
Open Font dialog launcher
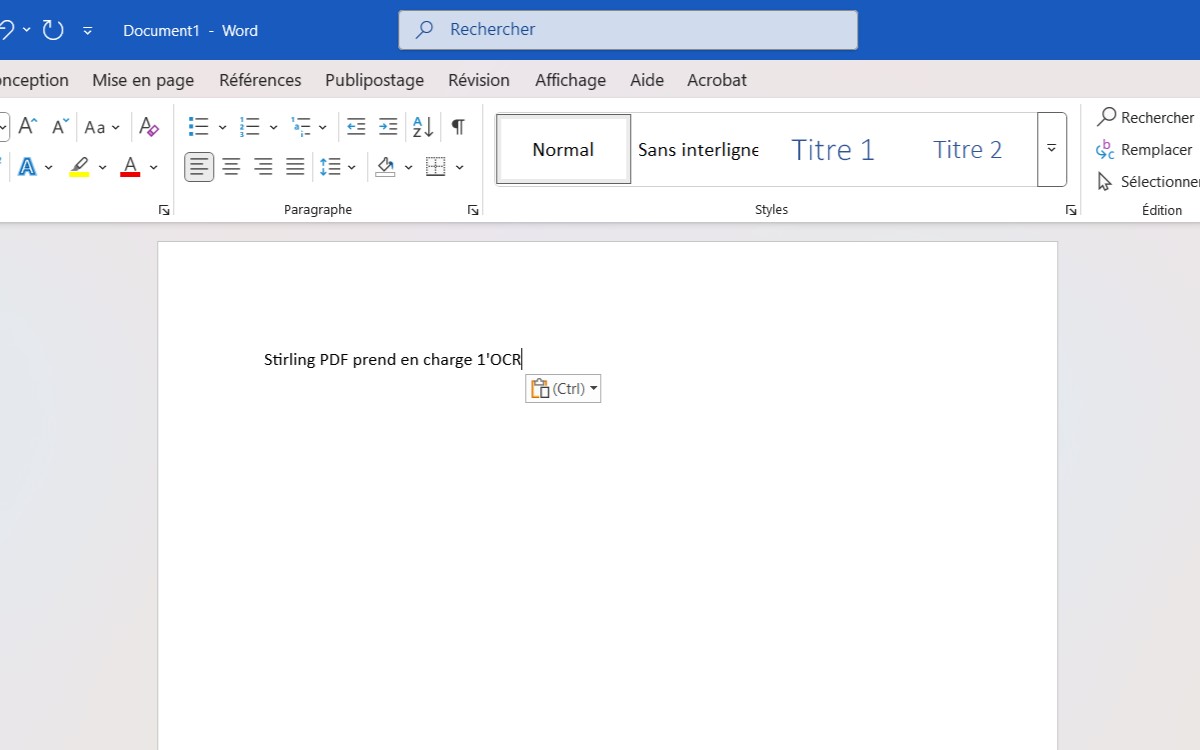[164, 210]
